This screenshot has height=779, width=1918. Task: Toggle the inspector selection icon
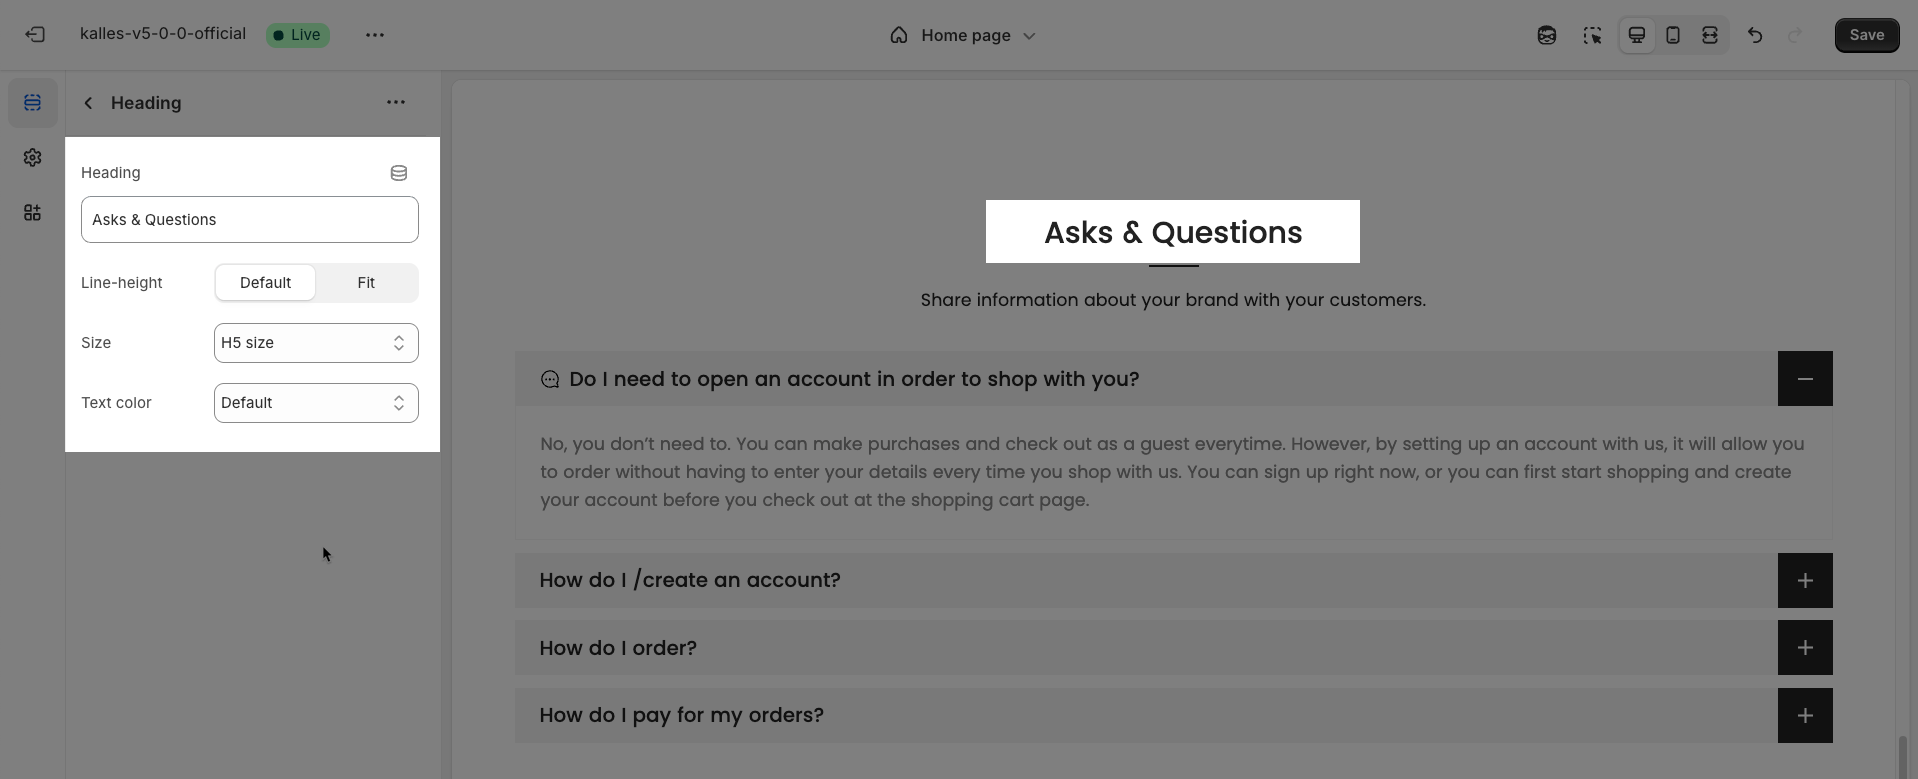click(1592, 35)
